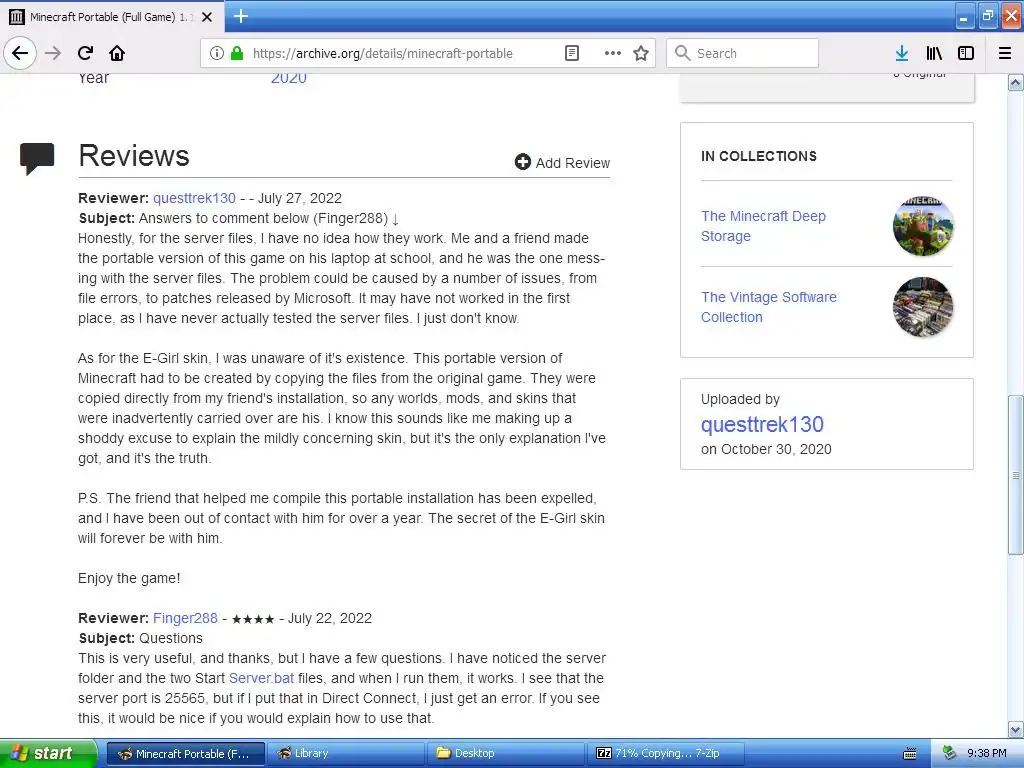Open the 2020 year link
The image size is (1024, 768).
click(289, 79)
